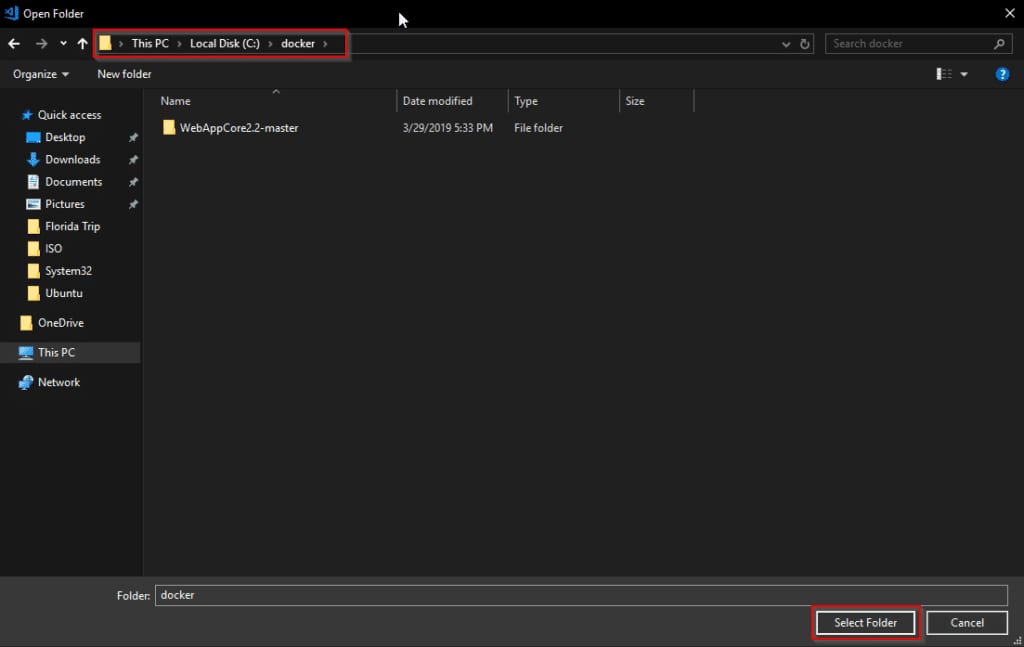Cancel the Open Folder dialog
Image resolution: width=1024 pixels, height=647 pixels.
[x=967, y=623]
